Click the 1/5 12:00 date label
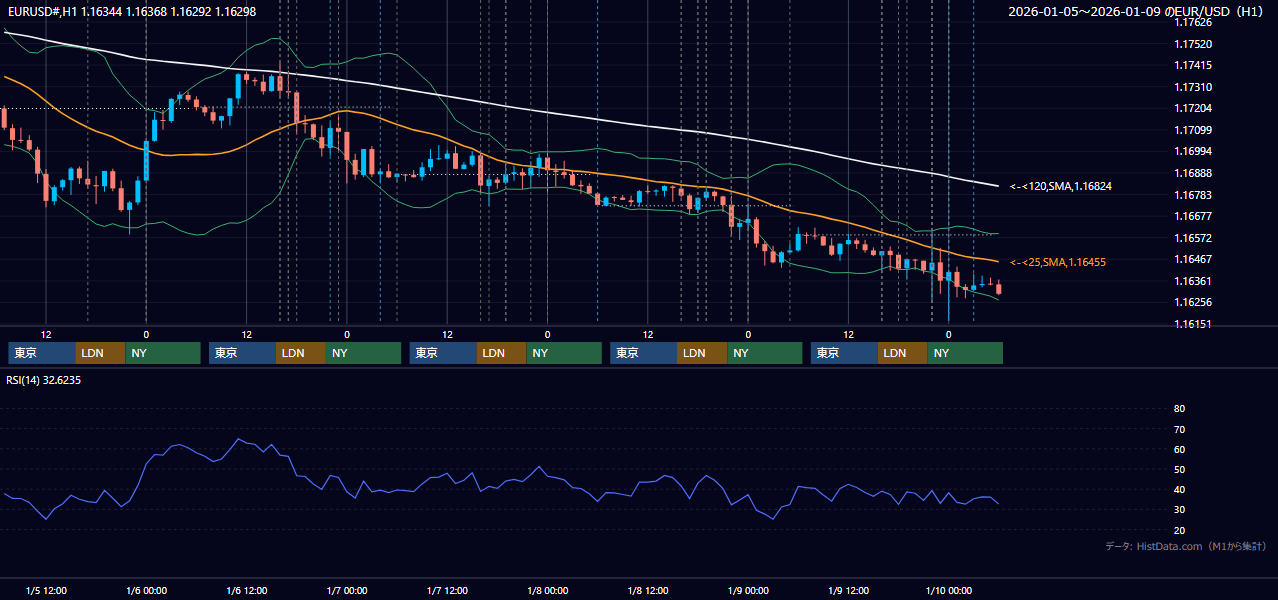Screen dimensions: 1278x600 click(x=45, y=591)
